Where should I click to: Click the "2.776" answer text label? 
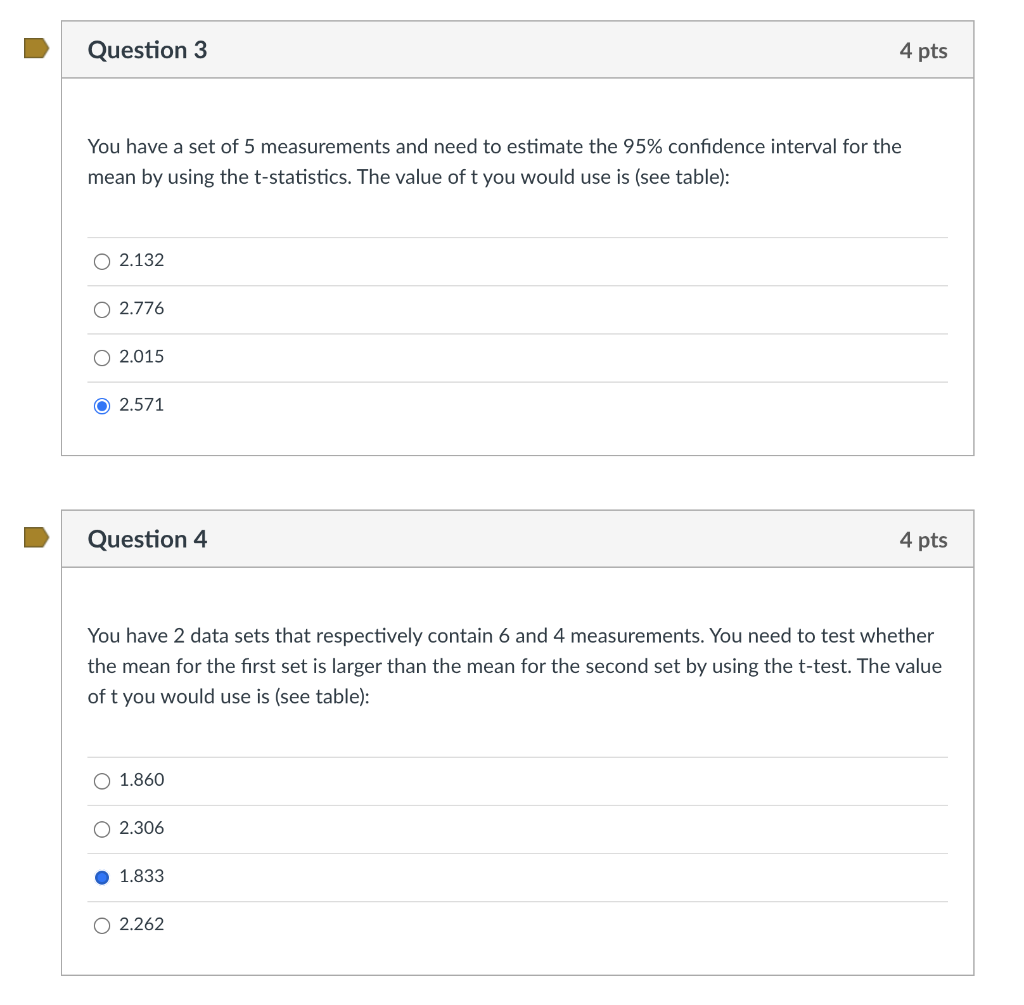coord(142,309)
